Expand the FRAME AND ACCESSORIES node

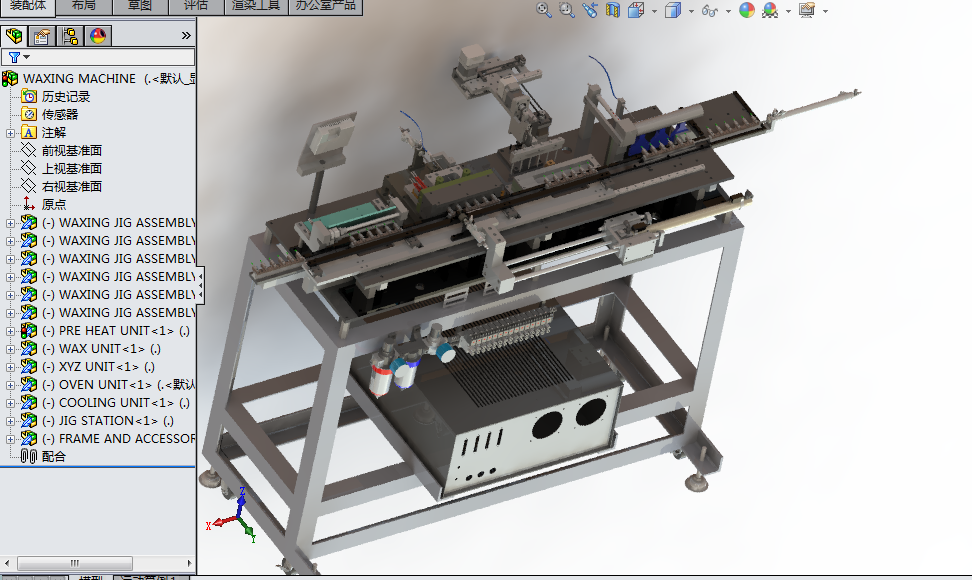tap(11, 439)
